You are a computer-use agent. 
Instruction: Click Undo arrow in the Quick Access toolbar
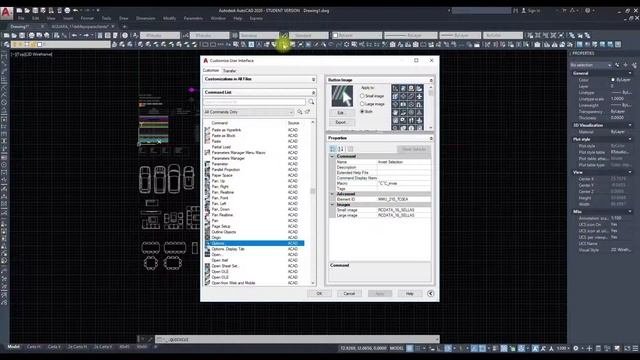[x=75, y=11]
